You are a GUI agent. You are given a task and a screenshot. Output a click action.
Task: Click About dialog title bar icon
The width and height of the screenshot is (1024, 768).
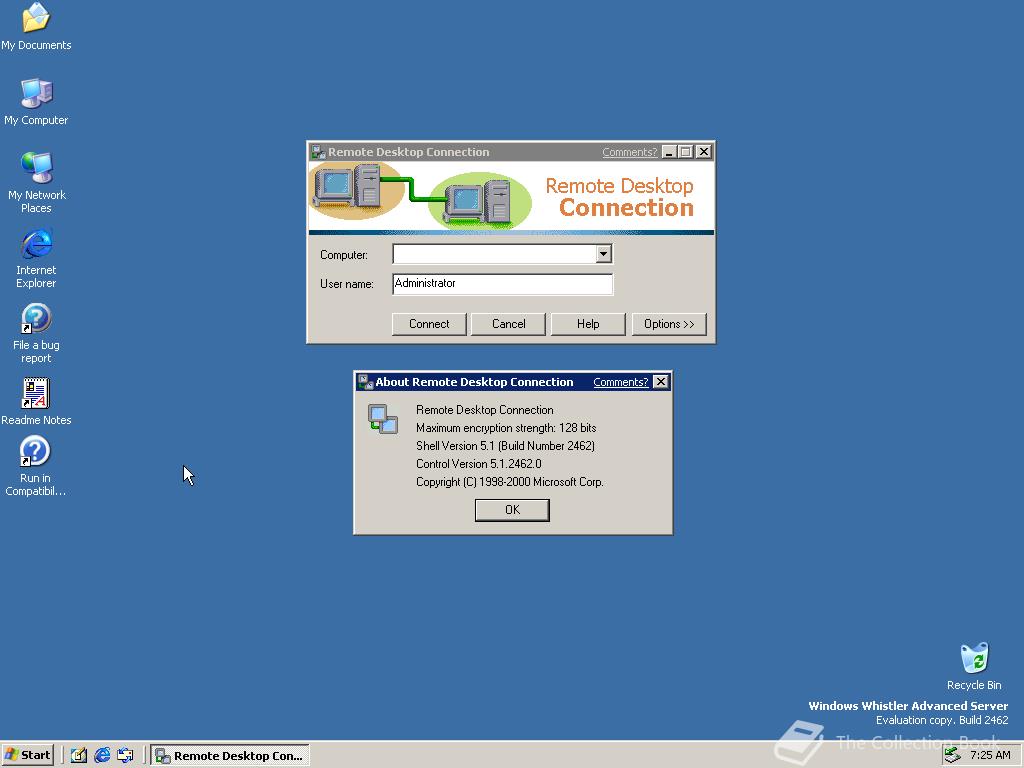pos(366,382)
